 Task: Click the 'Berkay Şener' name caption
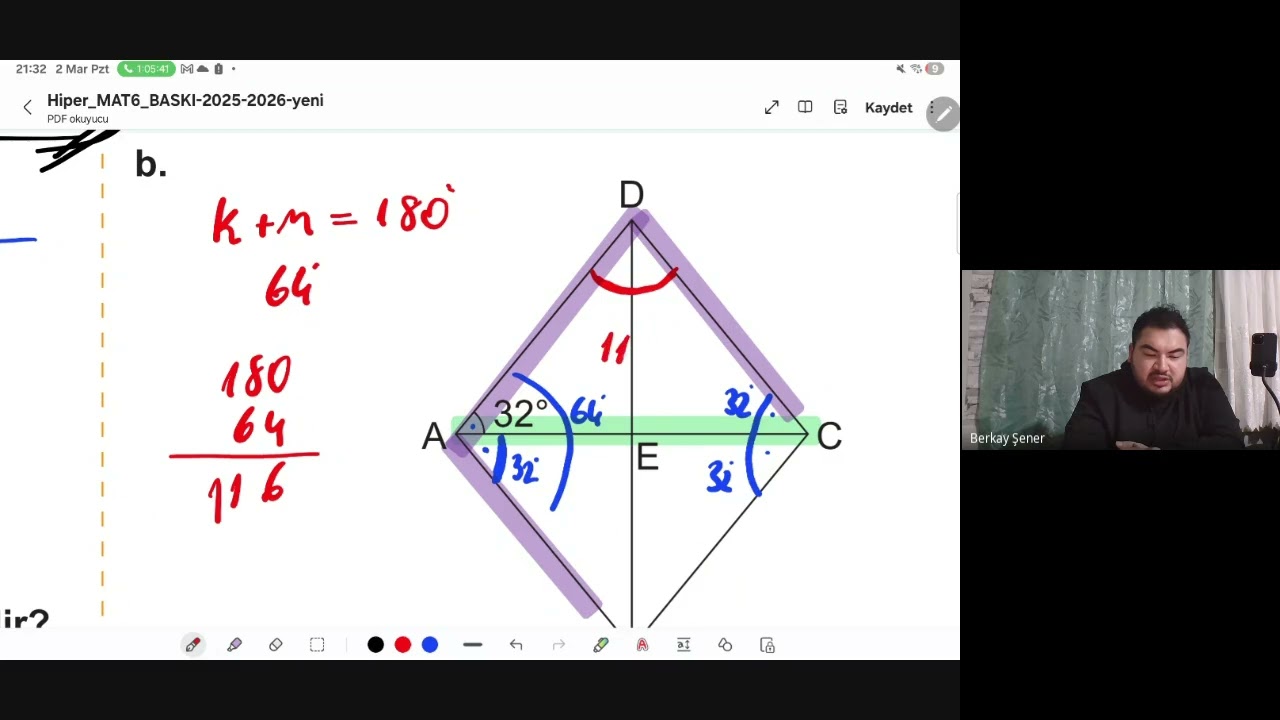pyautogui.click(x=1007, y=438)
